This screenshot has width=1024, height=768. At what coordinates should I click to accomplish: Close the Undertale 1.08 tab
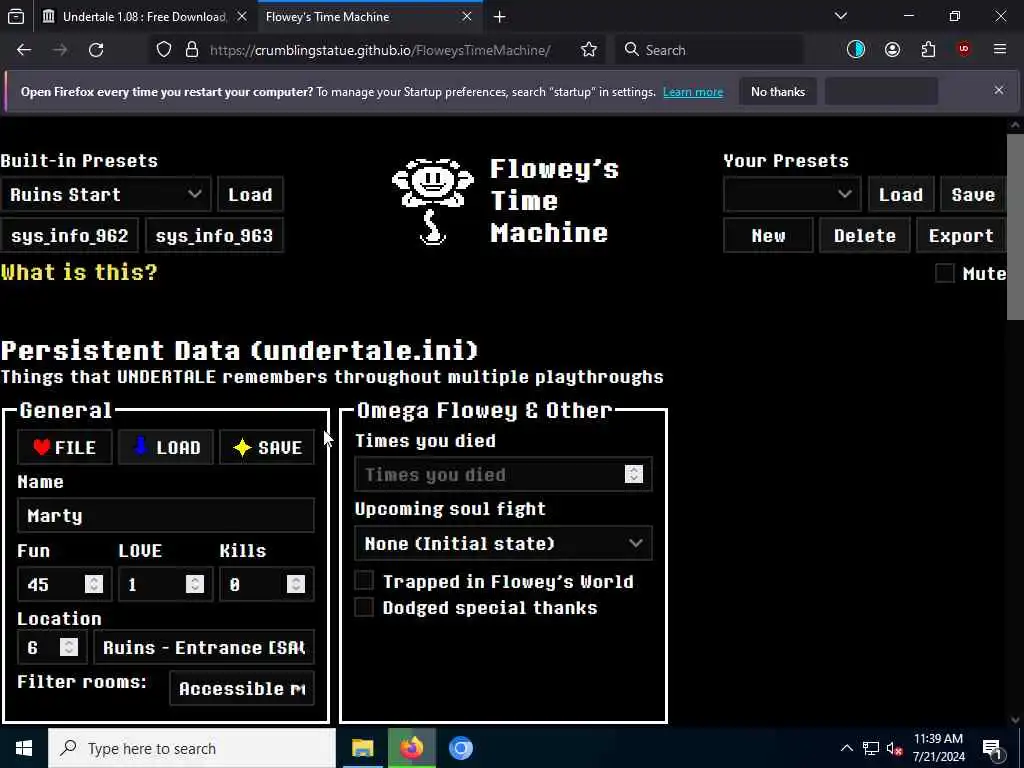pyautogui.click(x=242, y=16)
